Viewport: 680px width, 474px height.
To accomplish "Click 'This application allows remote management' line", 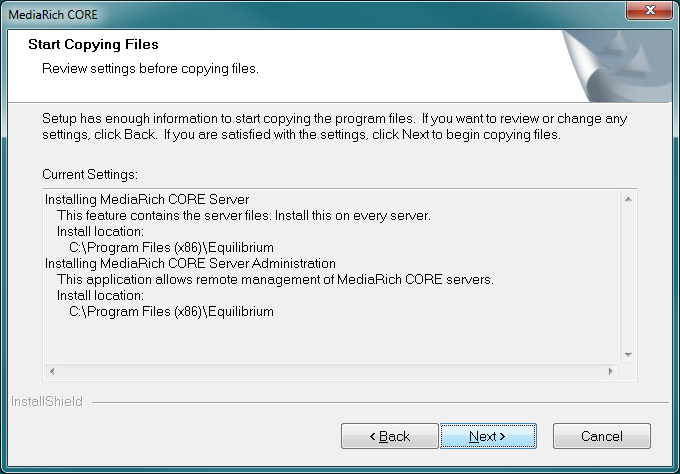I will 275,279.
